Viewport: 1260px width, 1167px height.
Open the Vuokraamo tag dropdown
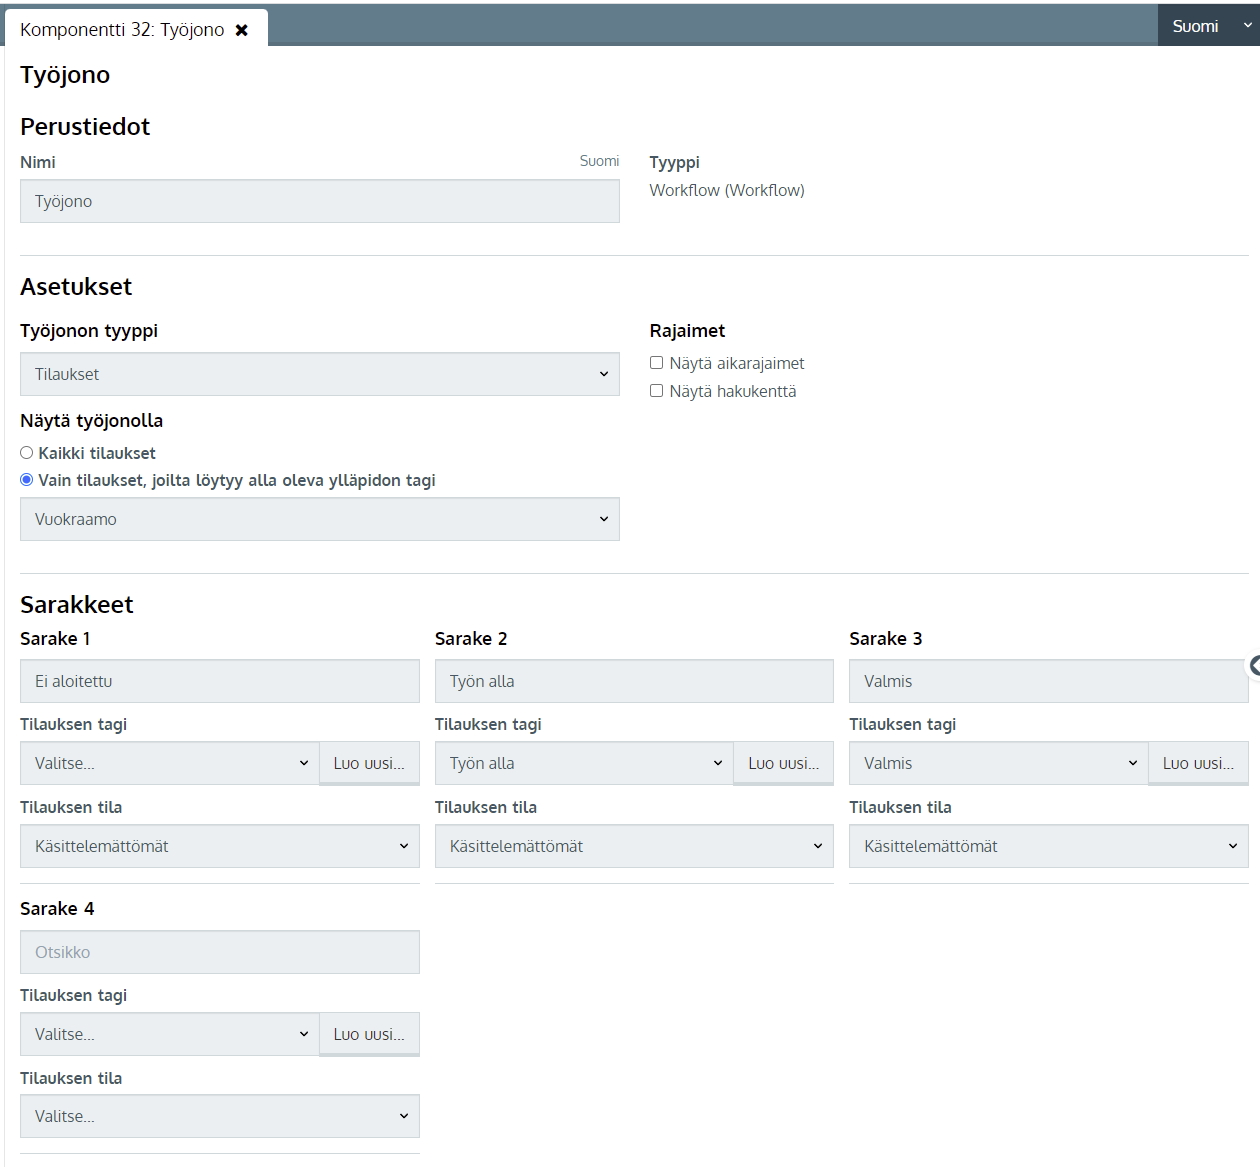click(320, 519)
